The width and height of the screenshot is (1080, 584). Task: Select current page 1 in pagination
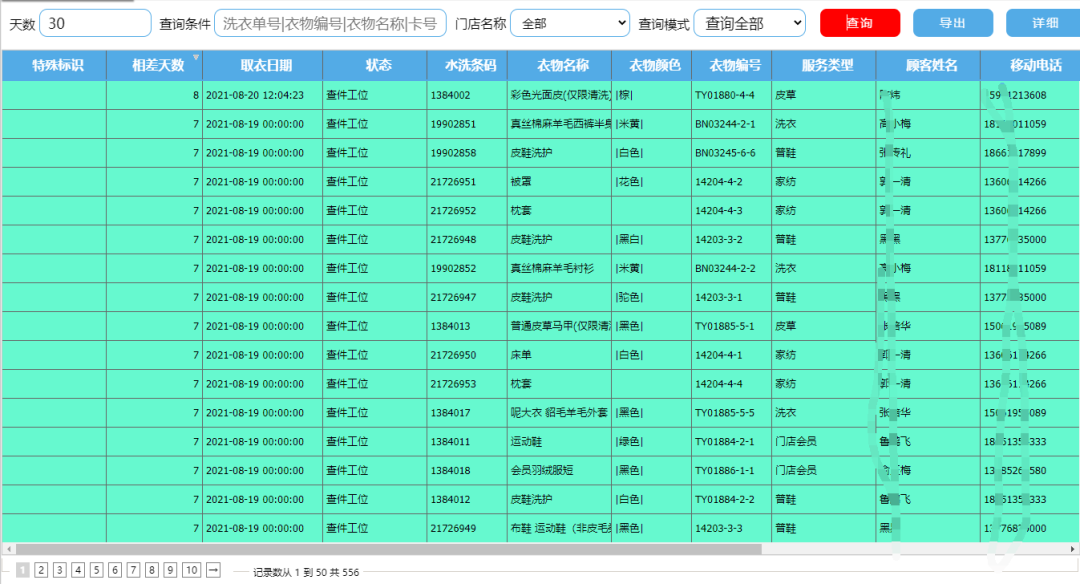coord(23,570)
